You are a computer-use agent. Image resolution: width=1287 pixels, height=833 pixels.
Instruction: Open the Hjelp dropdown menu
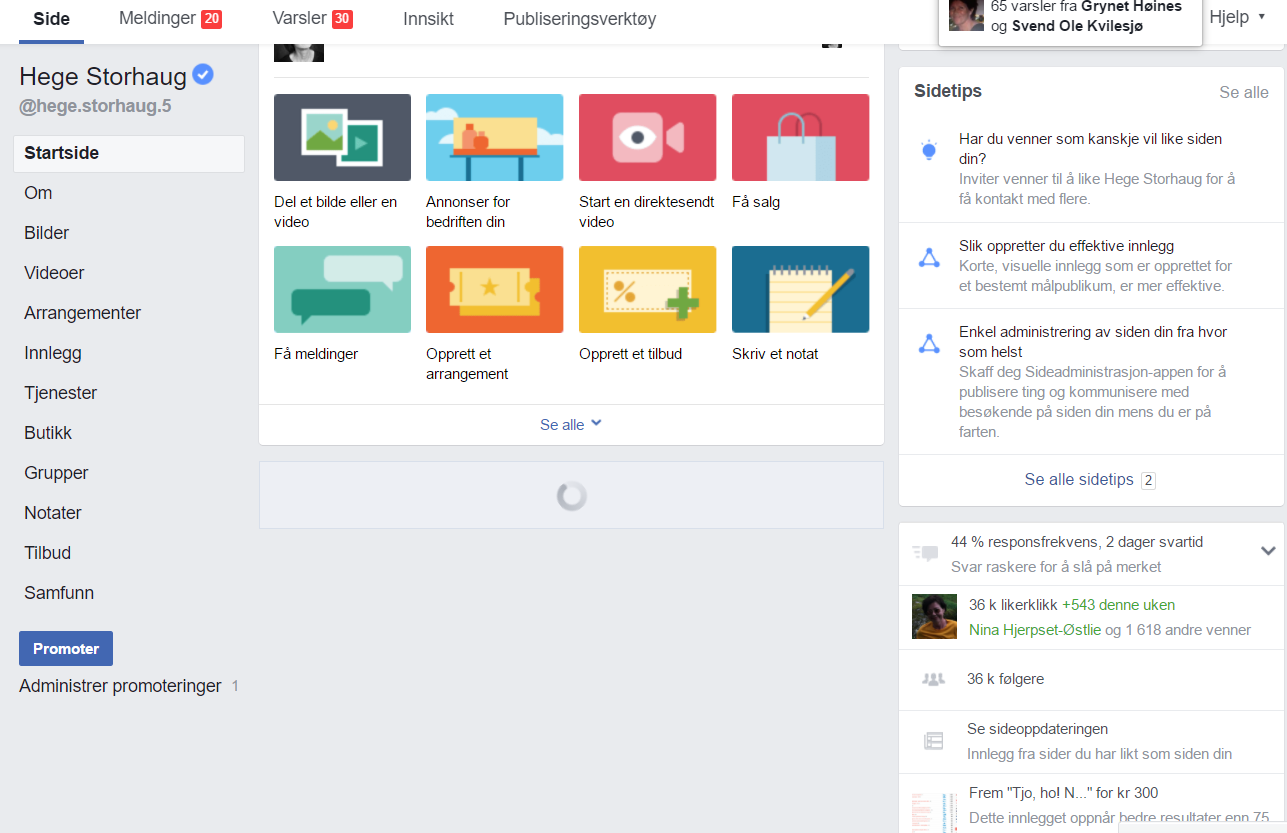1237,17
